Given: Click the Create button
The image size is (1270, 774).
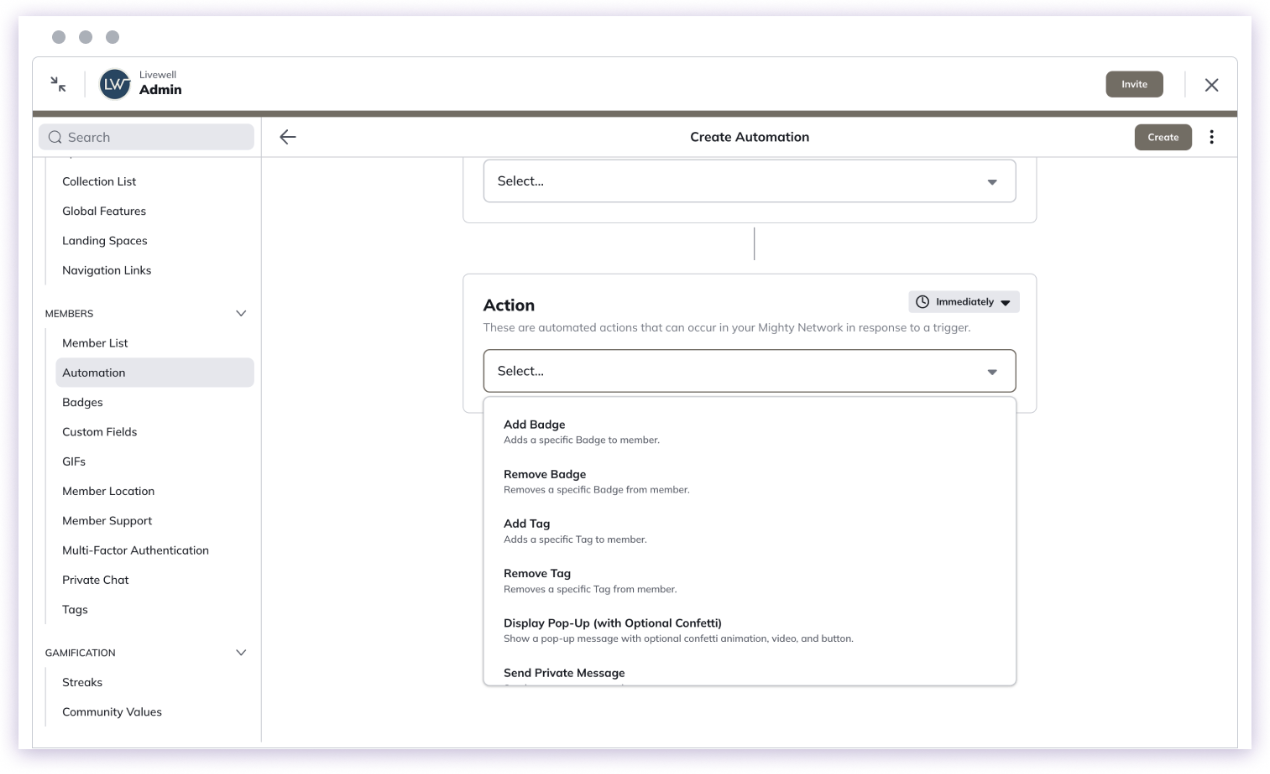Looking at the screenshot, I should [x=1163, y=137].
